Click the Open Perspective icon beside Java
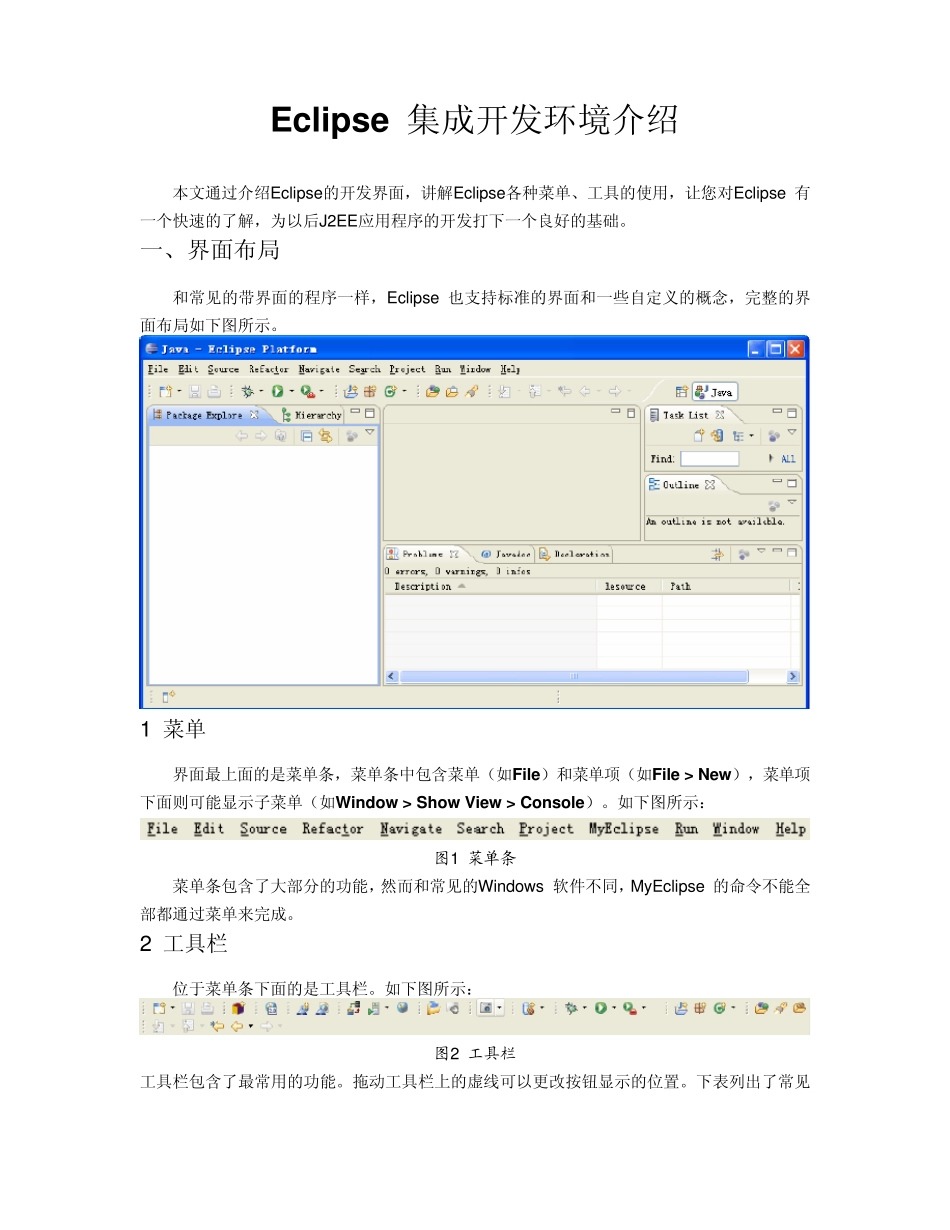This screenshot has height=1230, width=950. [681, 392]
